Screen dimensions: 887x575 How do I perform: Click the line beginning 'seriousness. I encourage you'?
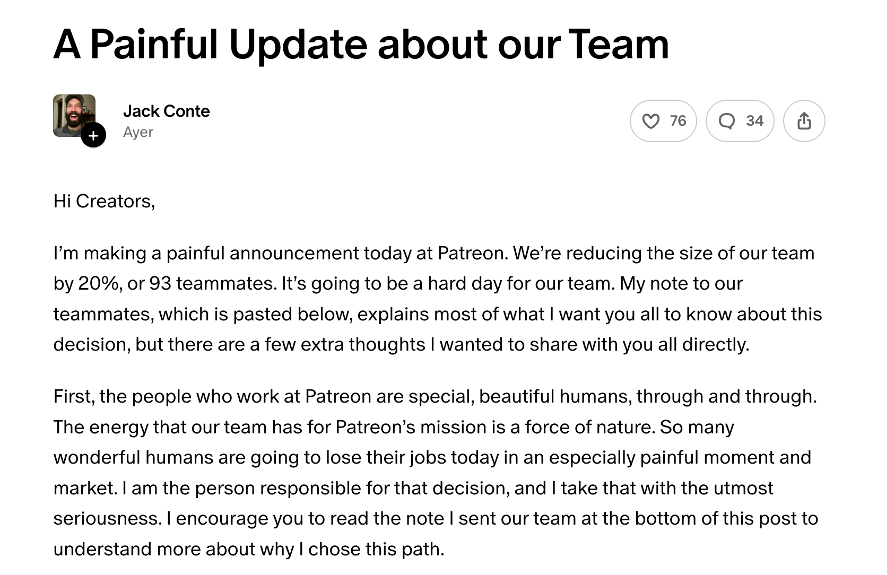(436, 518)
